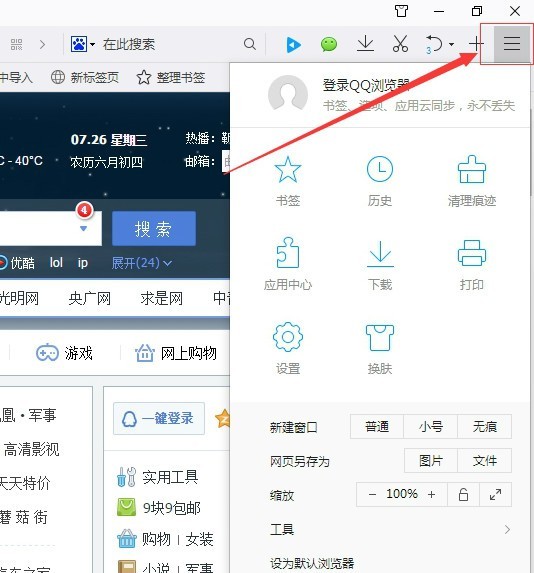Open the 网上购物 category tab
The height and width of the screenshot is (573, 534).
coord(175,353)
